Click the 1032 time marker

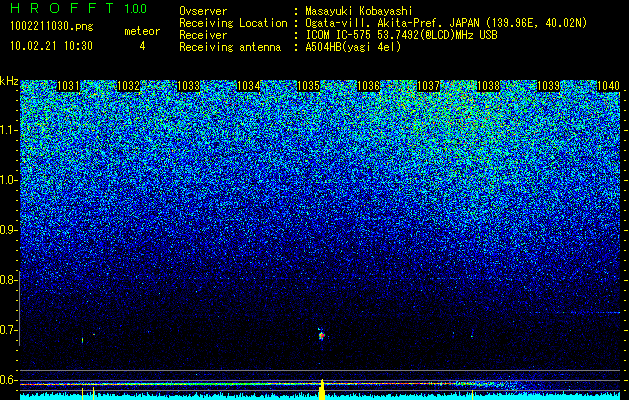coord(128,86)
